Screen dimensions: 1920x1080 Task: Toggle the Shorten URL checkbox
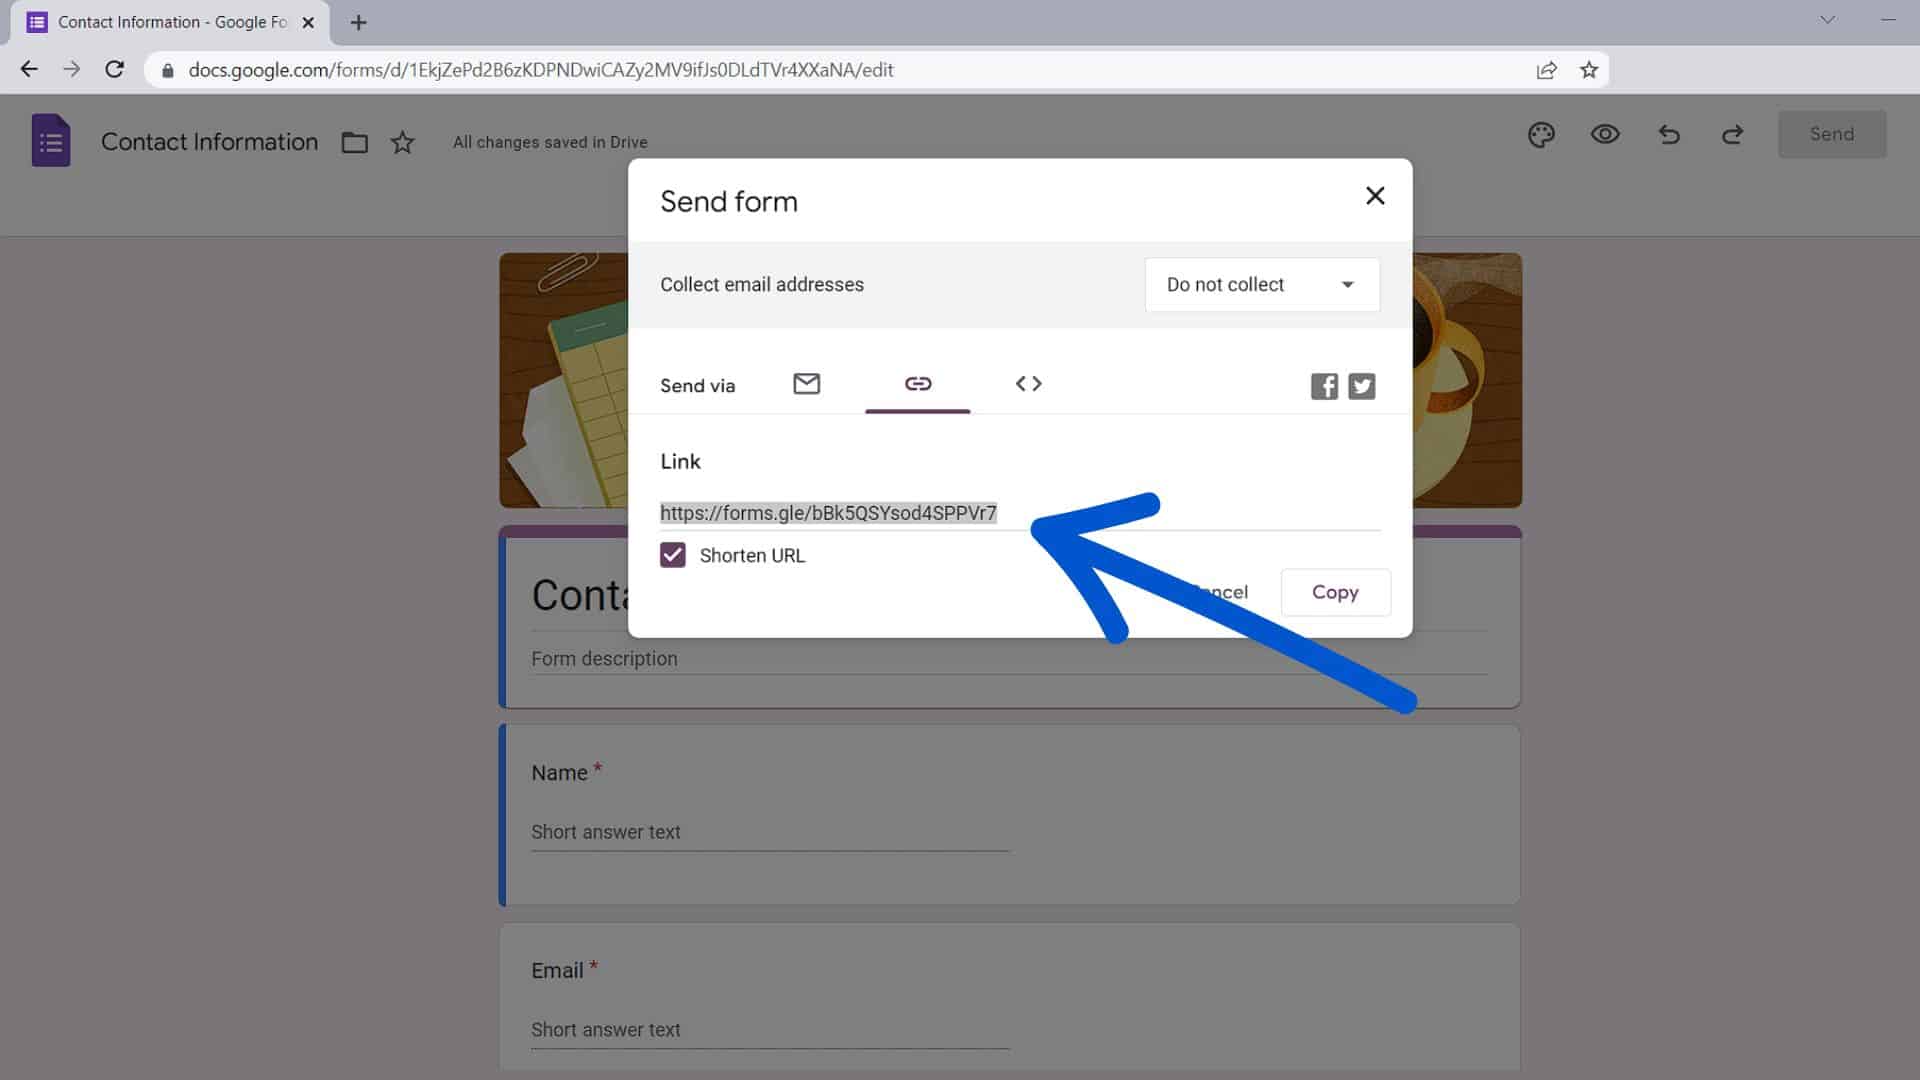click(x=673, y=555)
